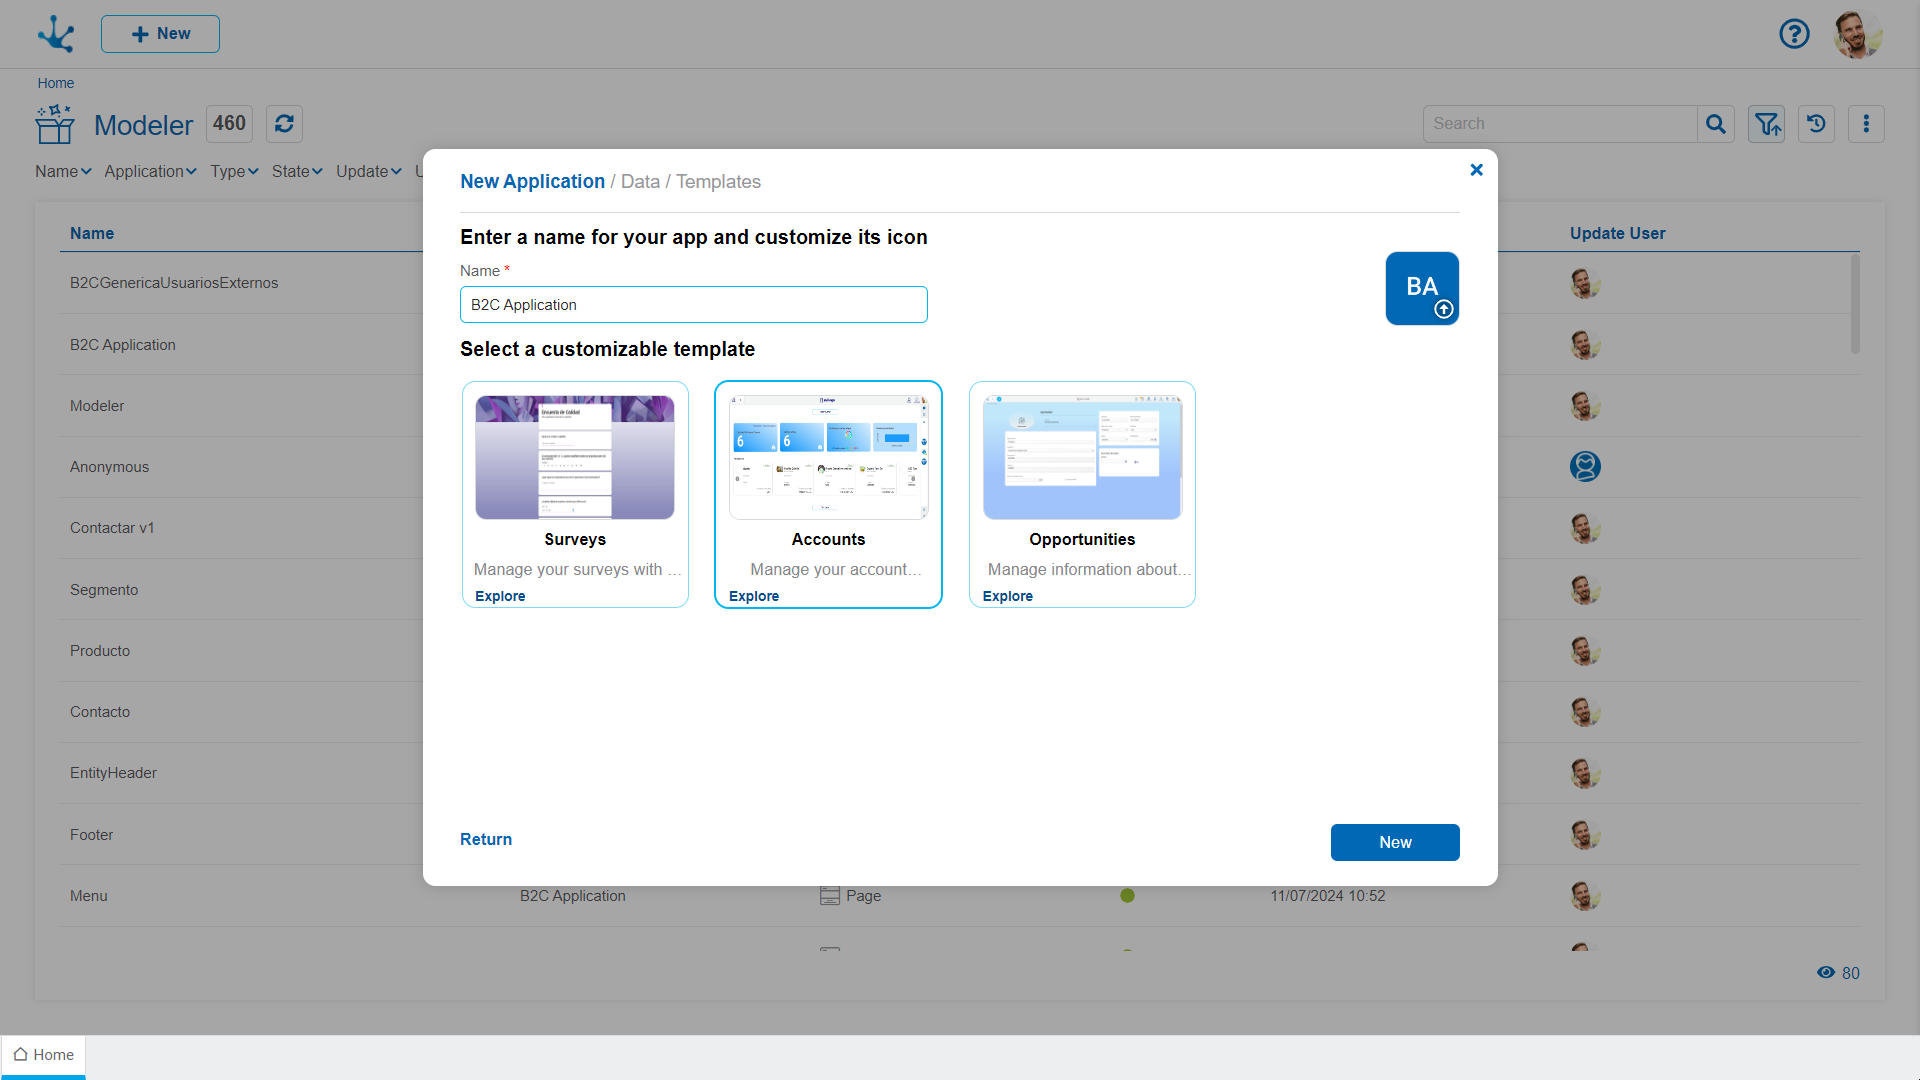
Task: Click the blue New button in dialog
Action: [1394, 842]
